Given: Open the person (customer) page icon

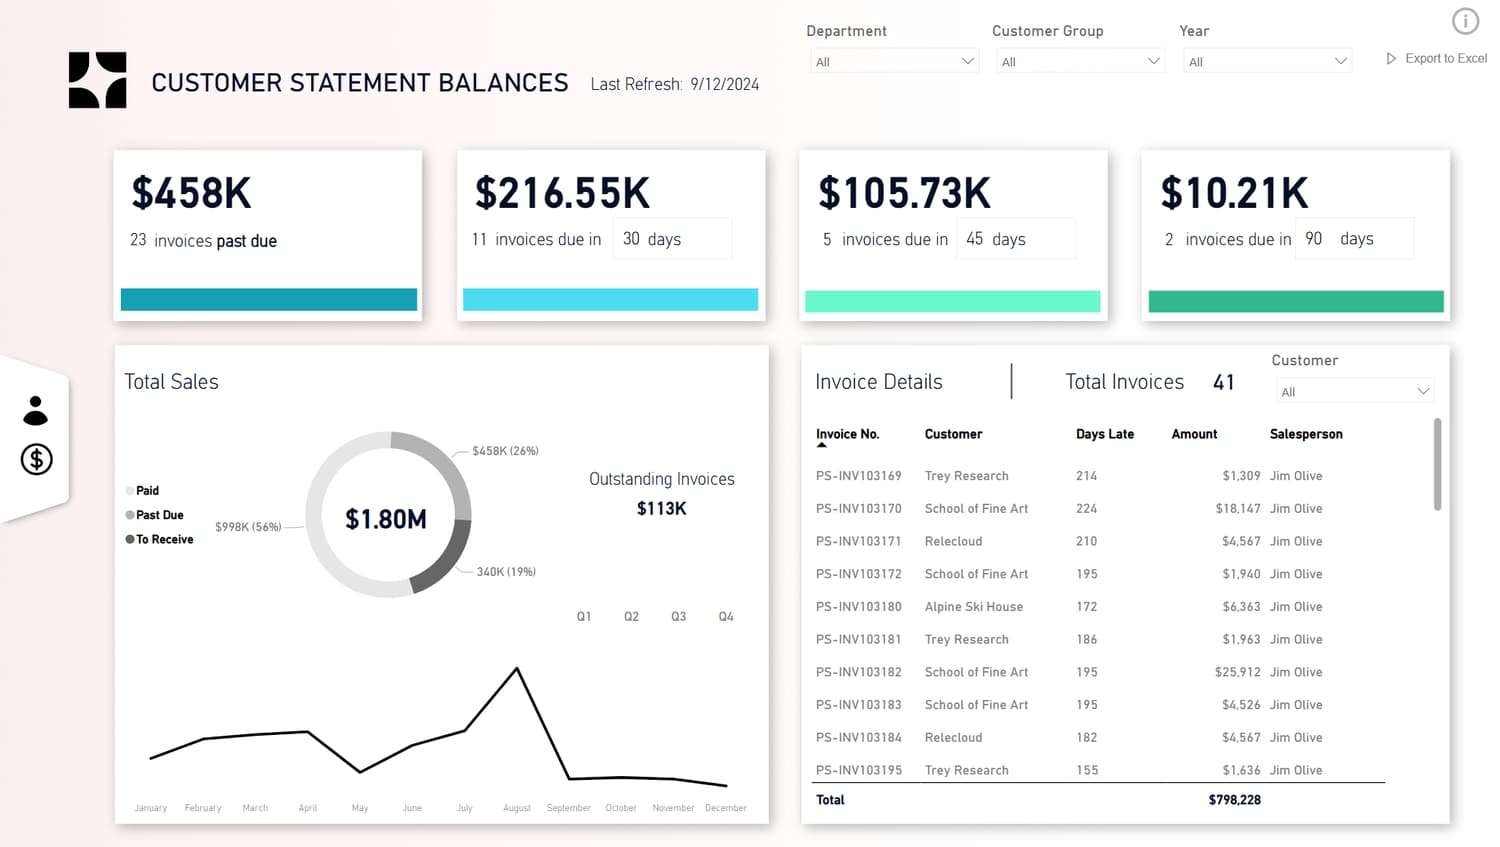Looking at the screenshot, I should (36, 410).
